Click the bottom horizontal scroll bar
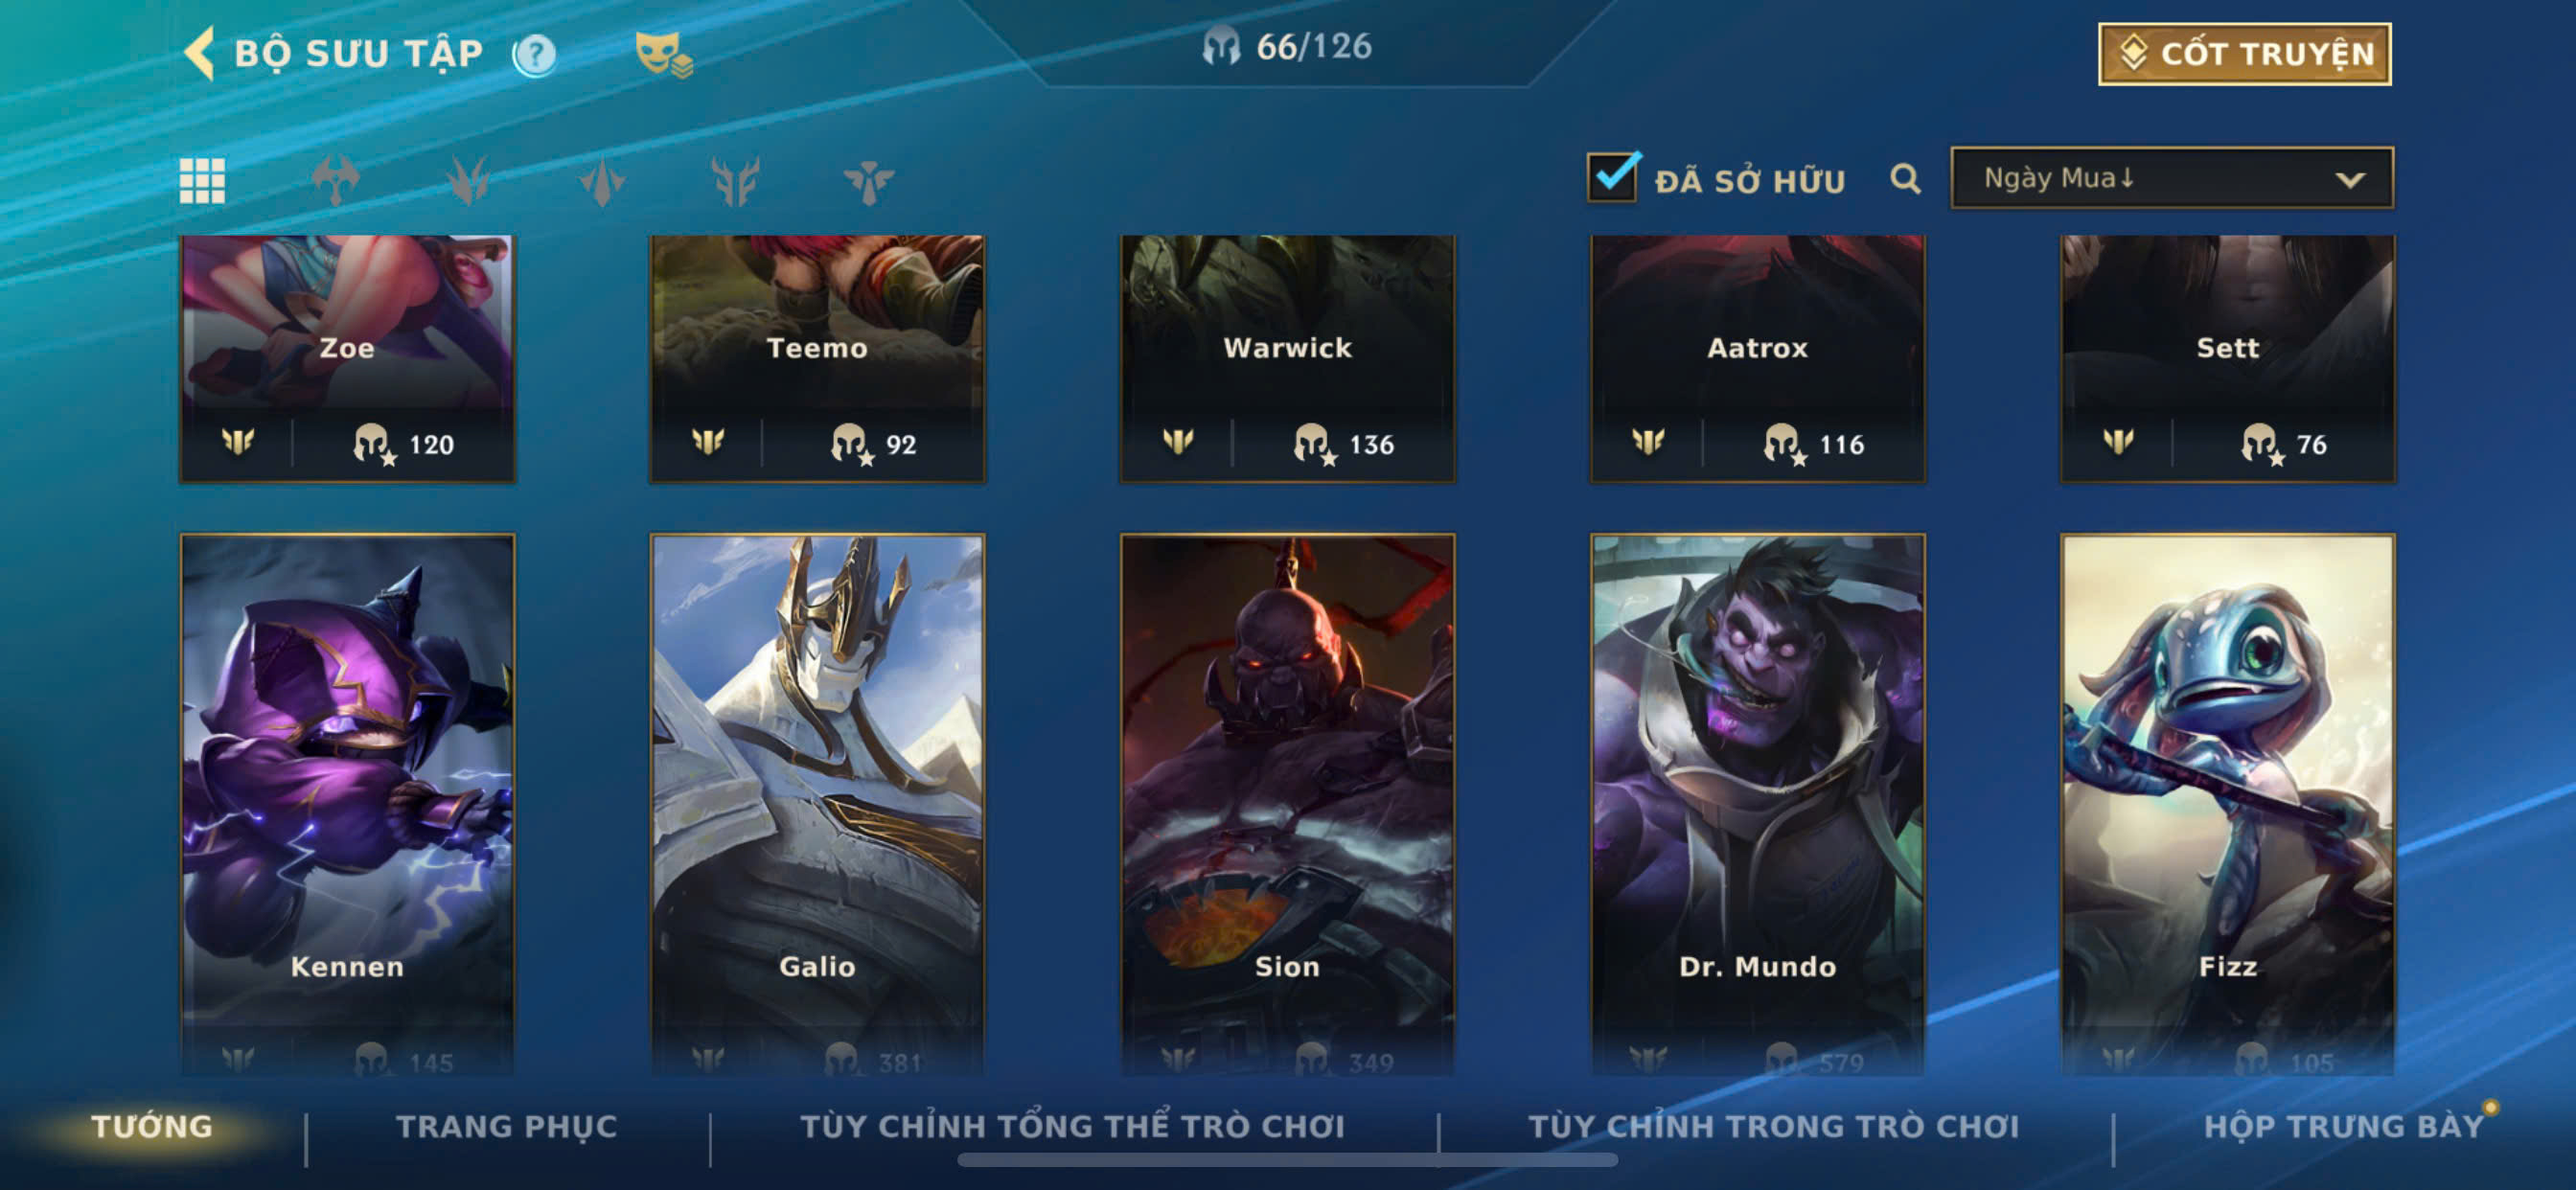The image size is (2576, 1190). click(x=1287, y=1160)
